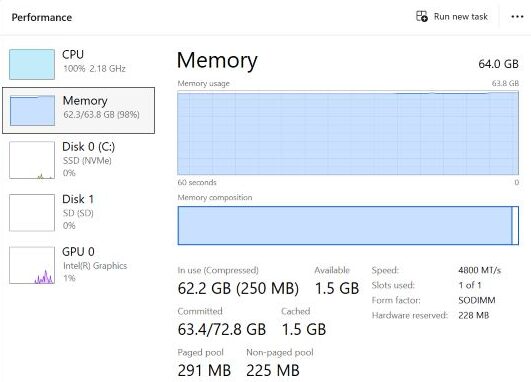Click the Committed 63.4/72.8 GB value

[222, 330]
